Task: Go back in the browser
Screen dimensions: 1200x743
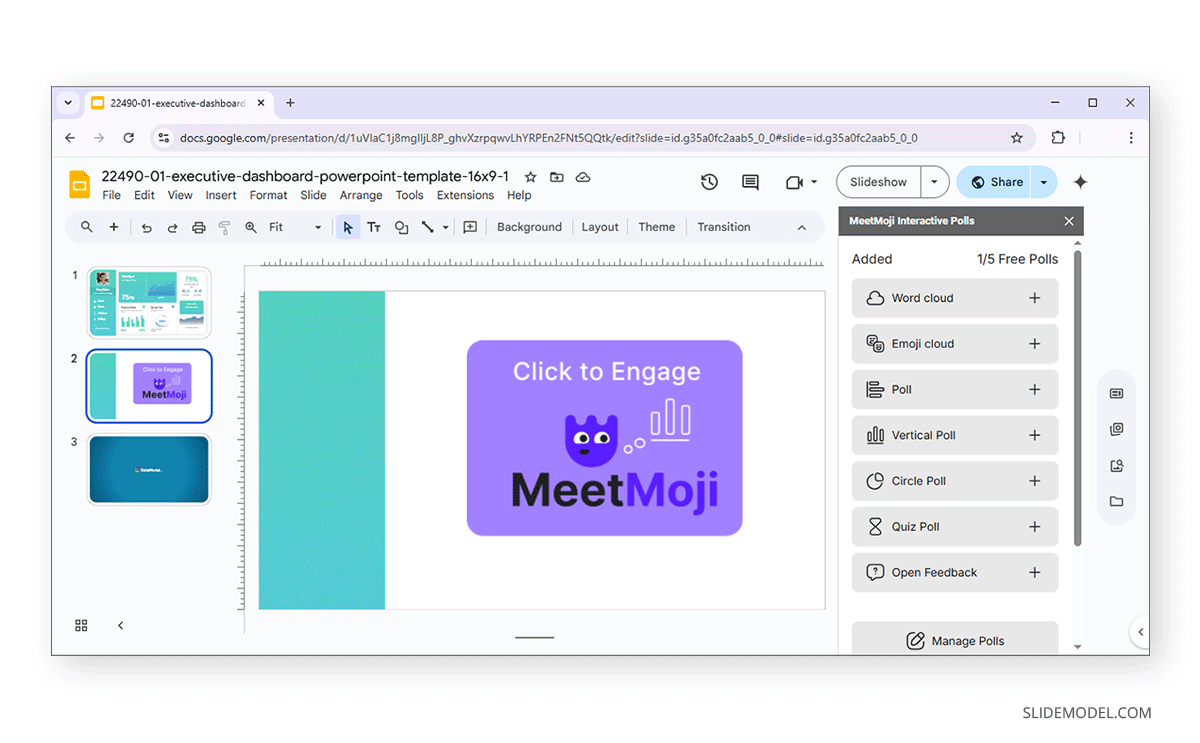Action: tap(70, 138)
